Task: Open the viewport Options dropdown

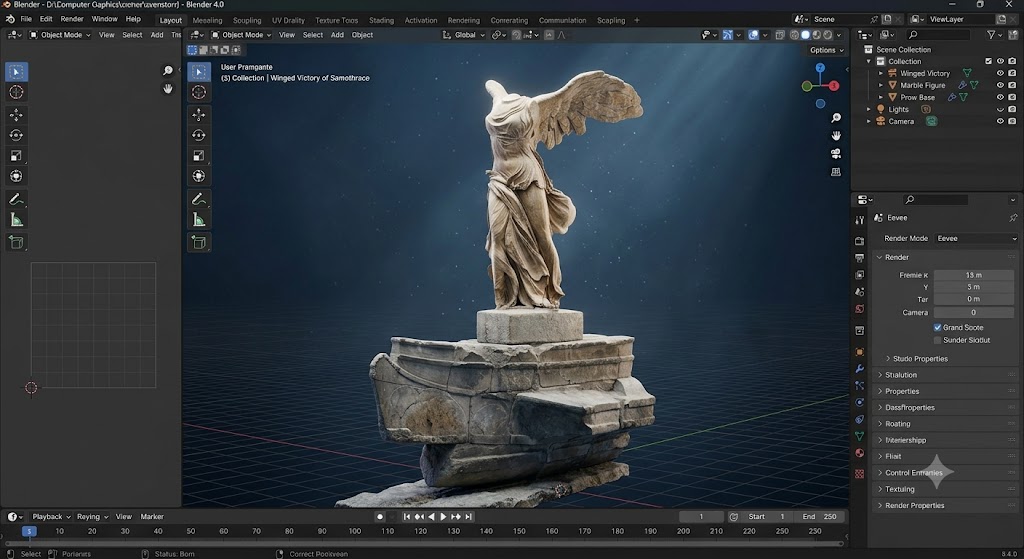Action: 827,50
